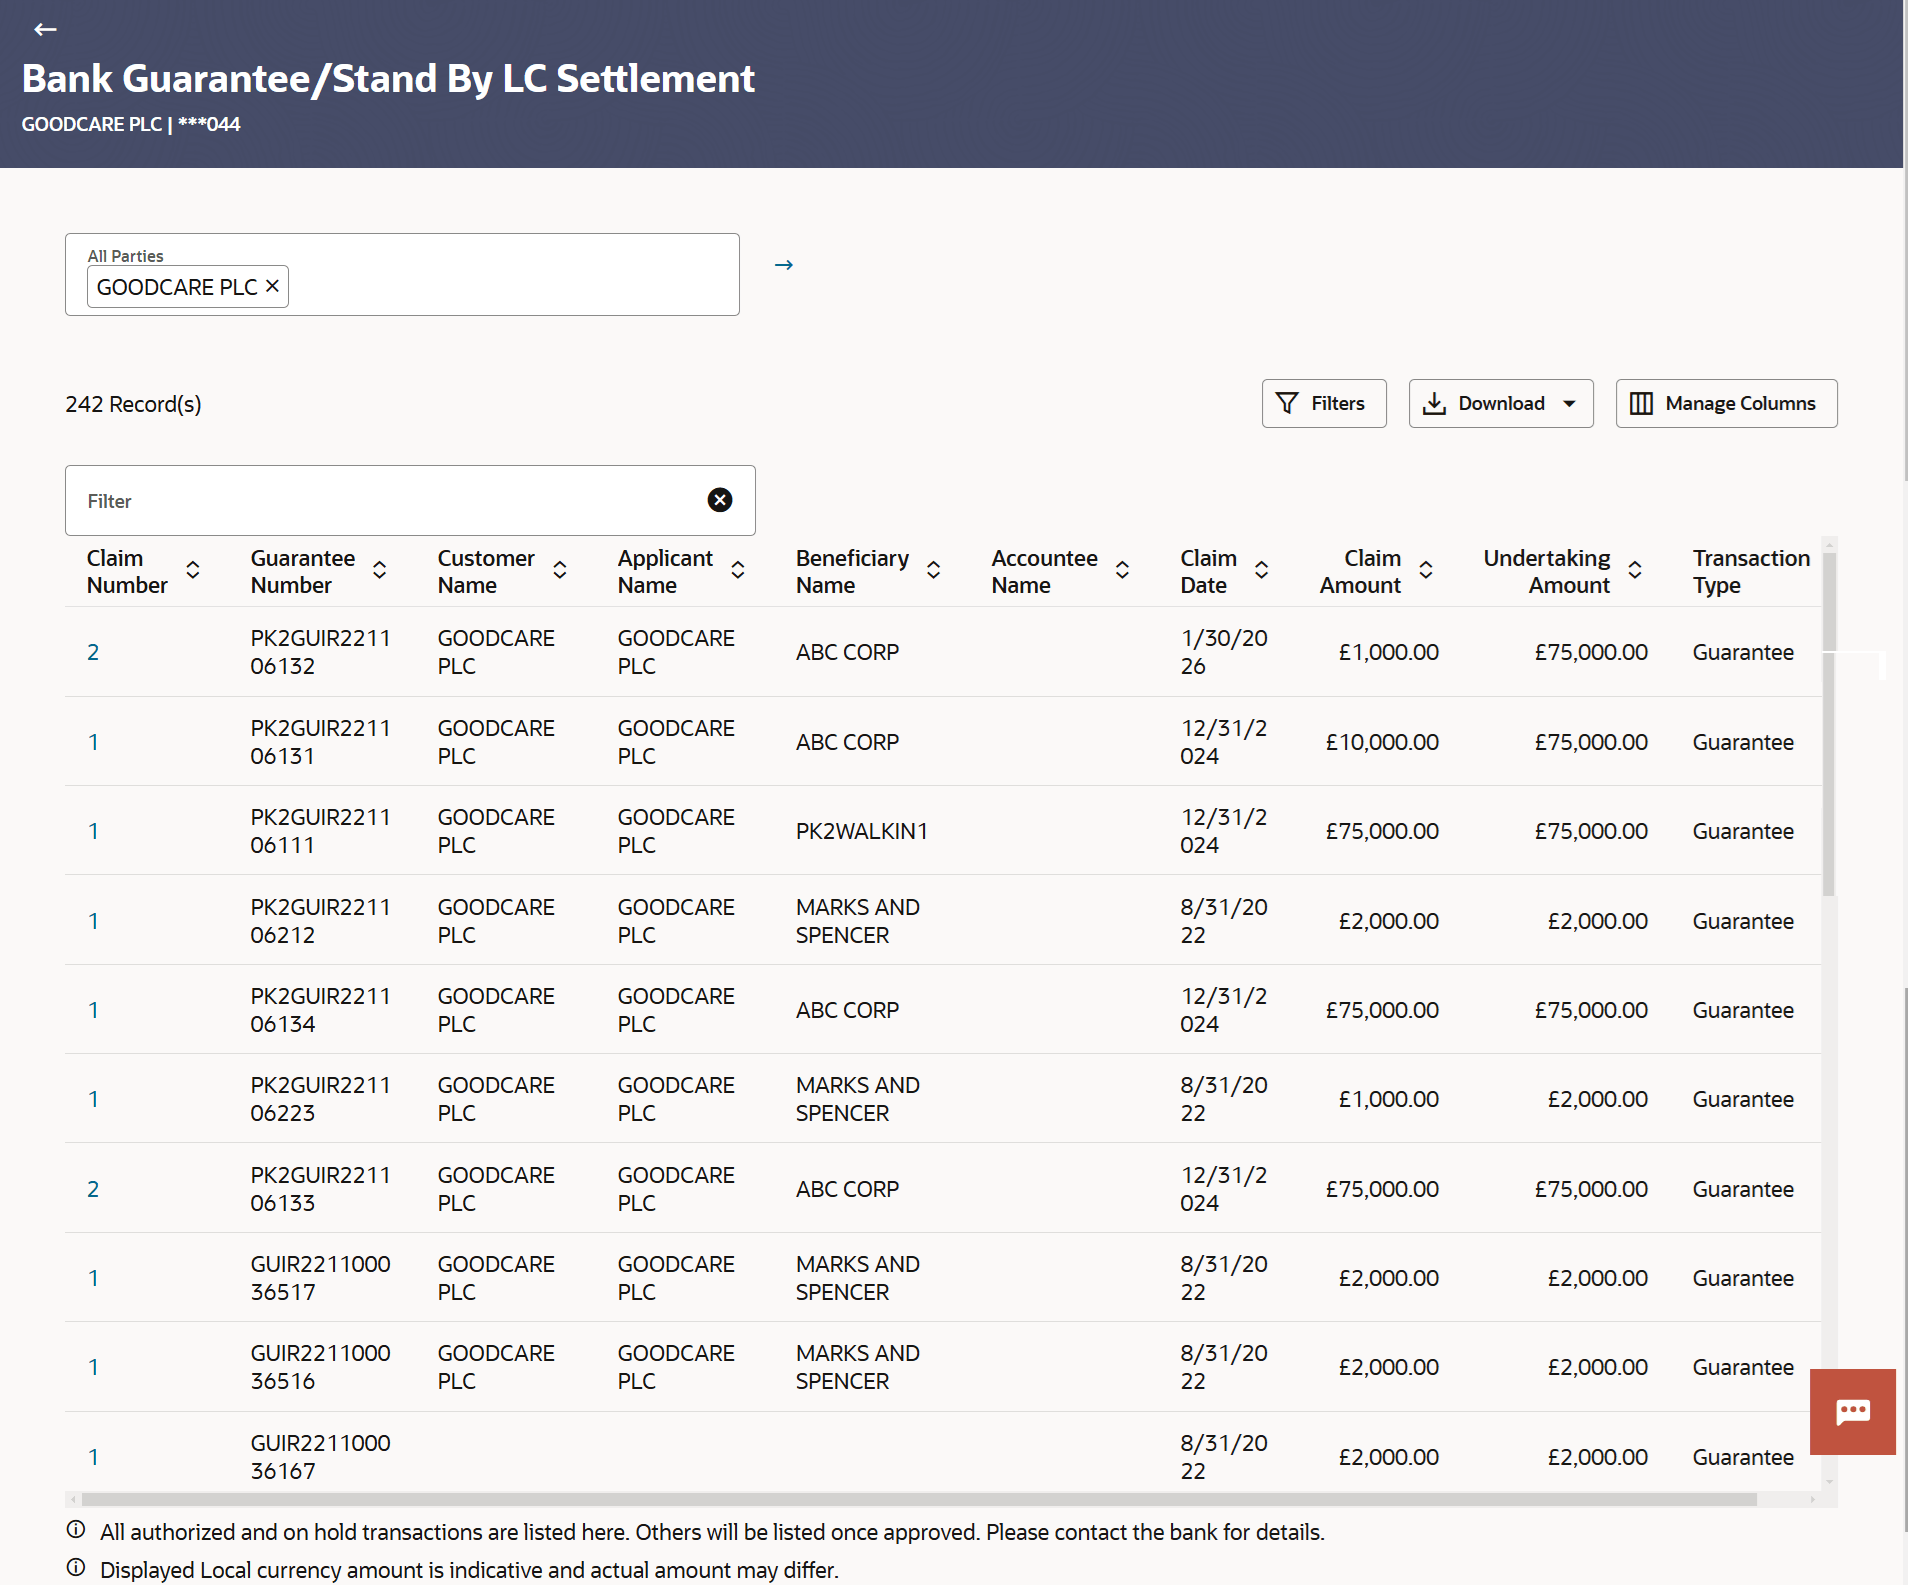Sort by Undertaking Amount column

pyautogui.click(x=1635, y=570)
